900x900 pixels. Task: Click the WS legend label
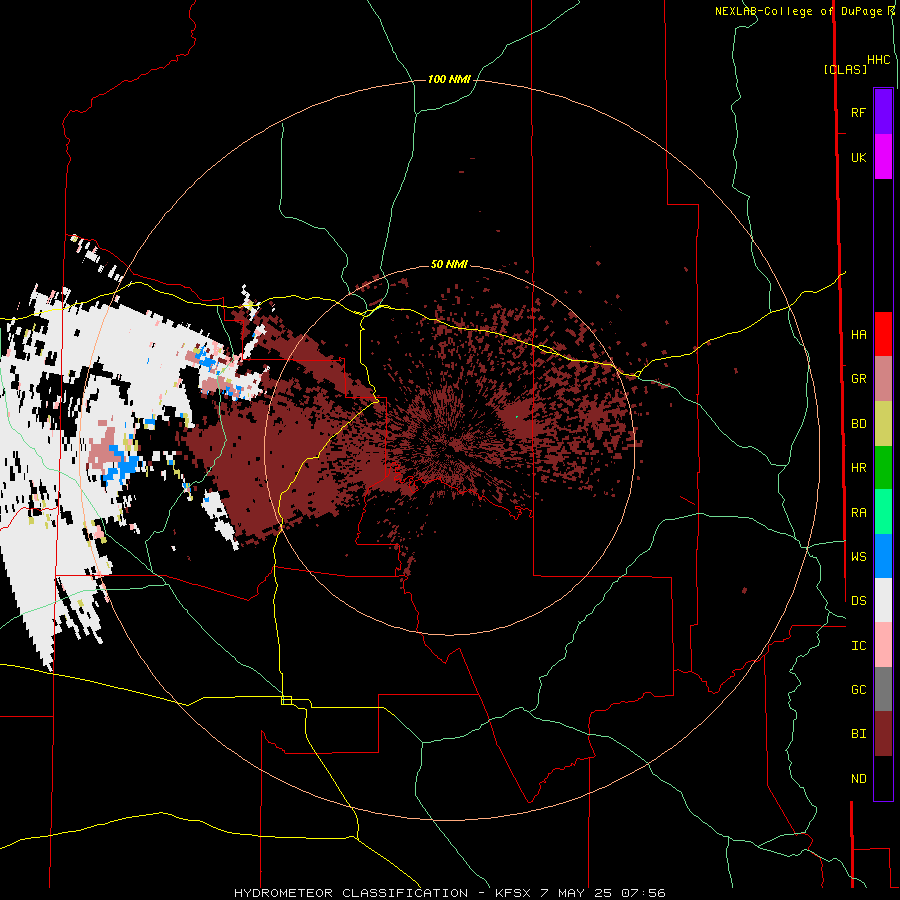[858, 557]
